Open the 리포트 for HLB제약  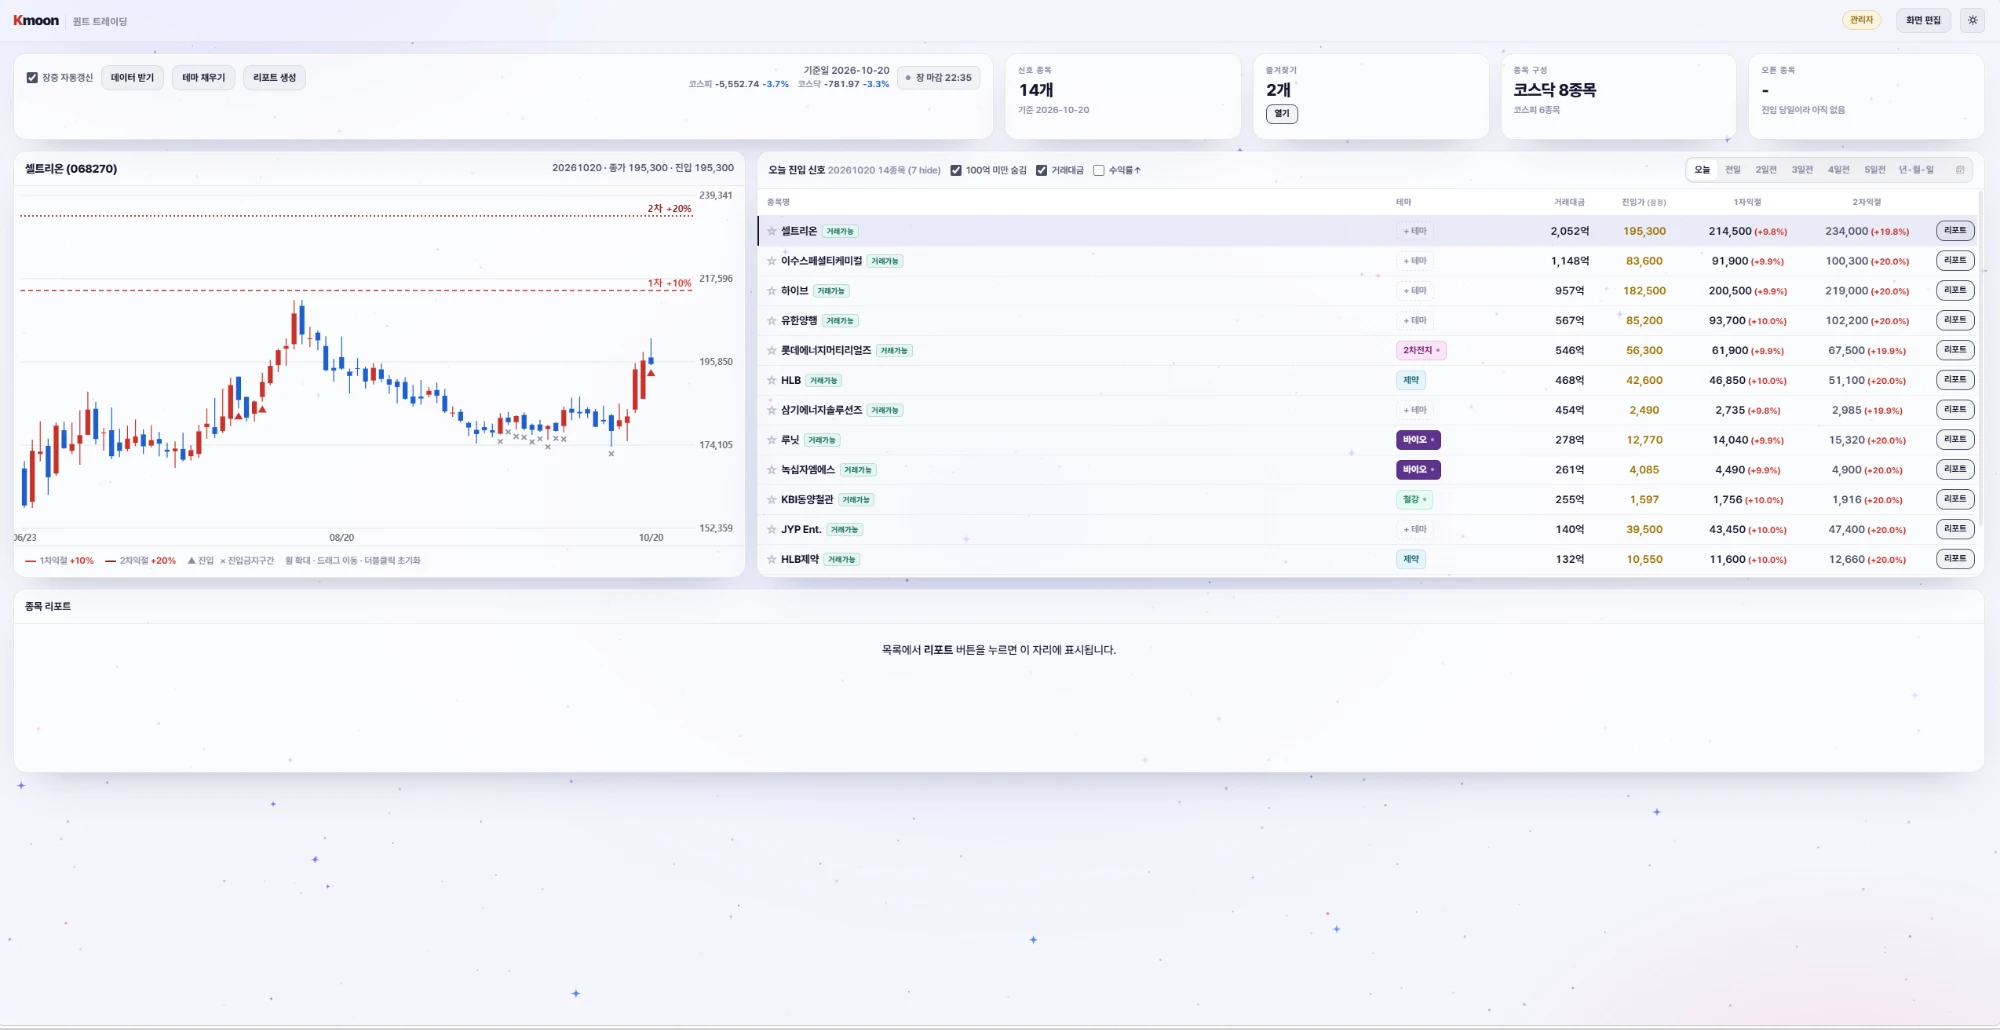(x=1955, y=559)
